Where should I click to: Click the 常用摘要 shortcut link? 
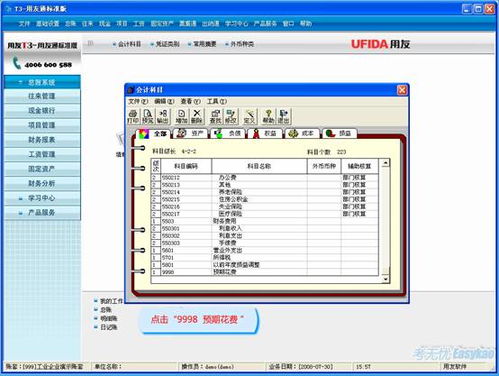coord(205,44)
